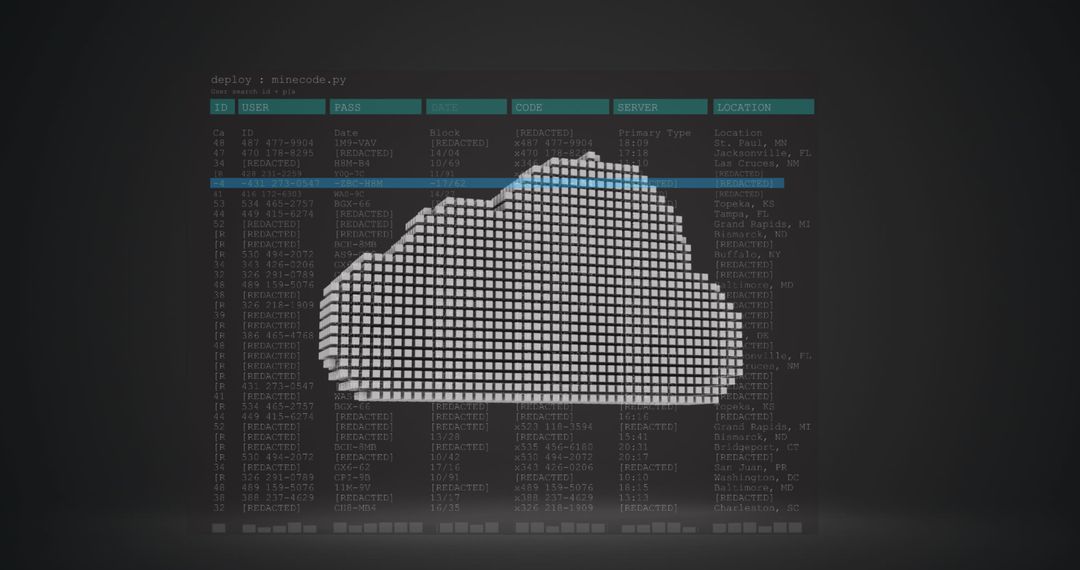Screen dimensions: 1080x570
Task: Select server time '20:17'
Action: [x=633, y=457]
